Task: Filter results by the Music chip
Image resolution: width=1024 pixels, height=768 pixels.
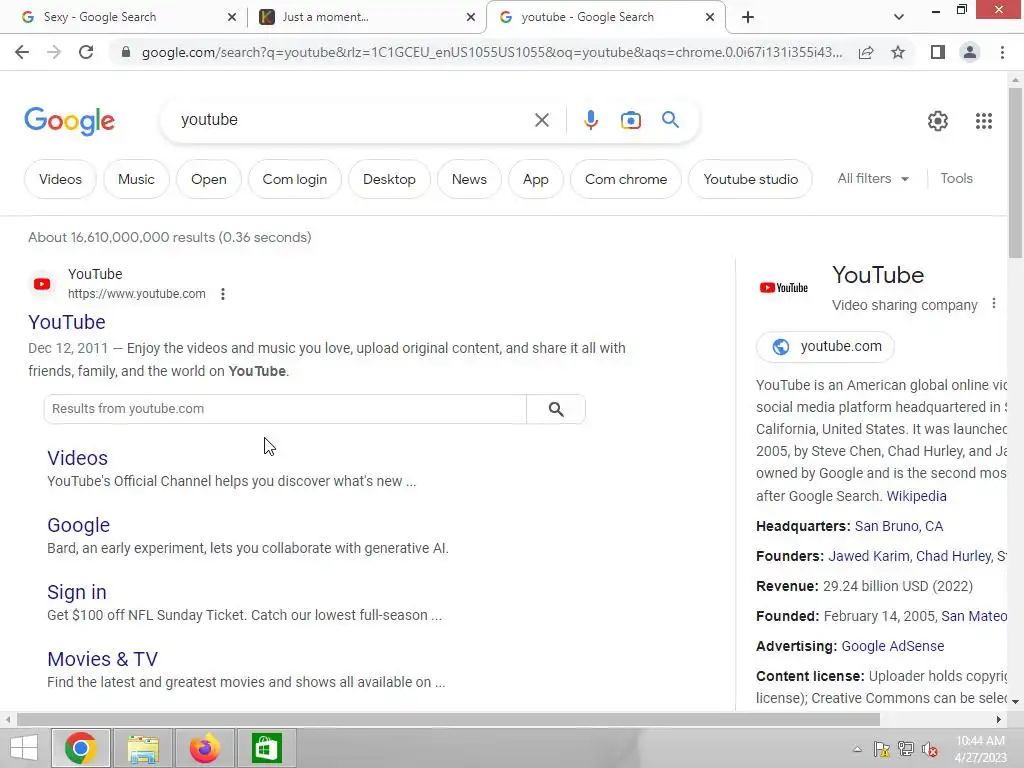Action: coord(136,179)
